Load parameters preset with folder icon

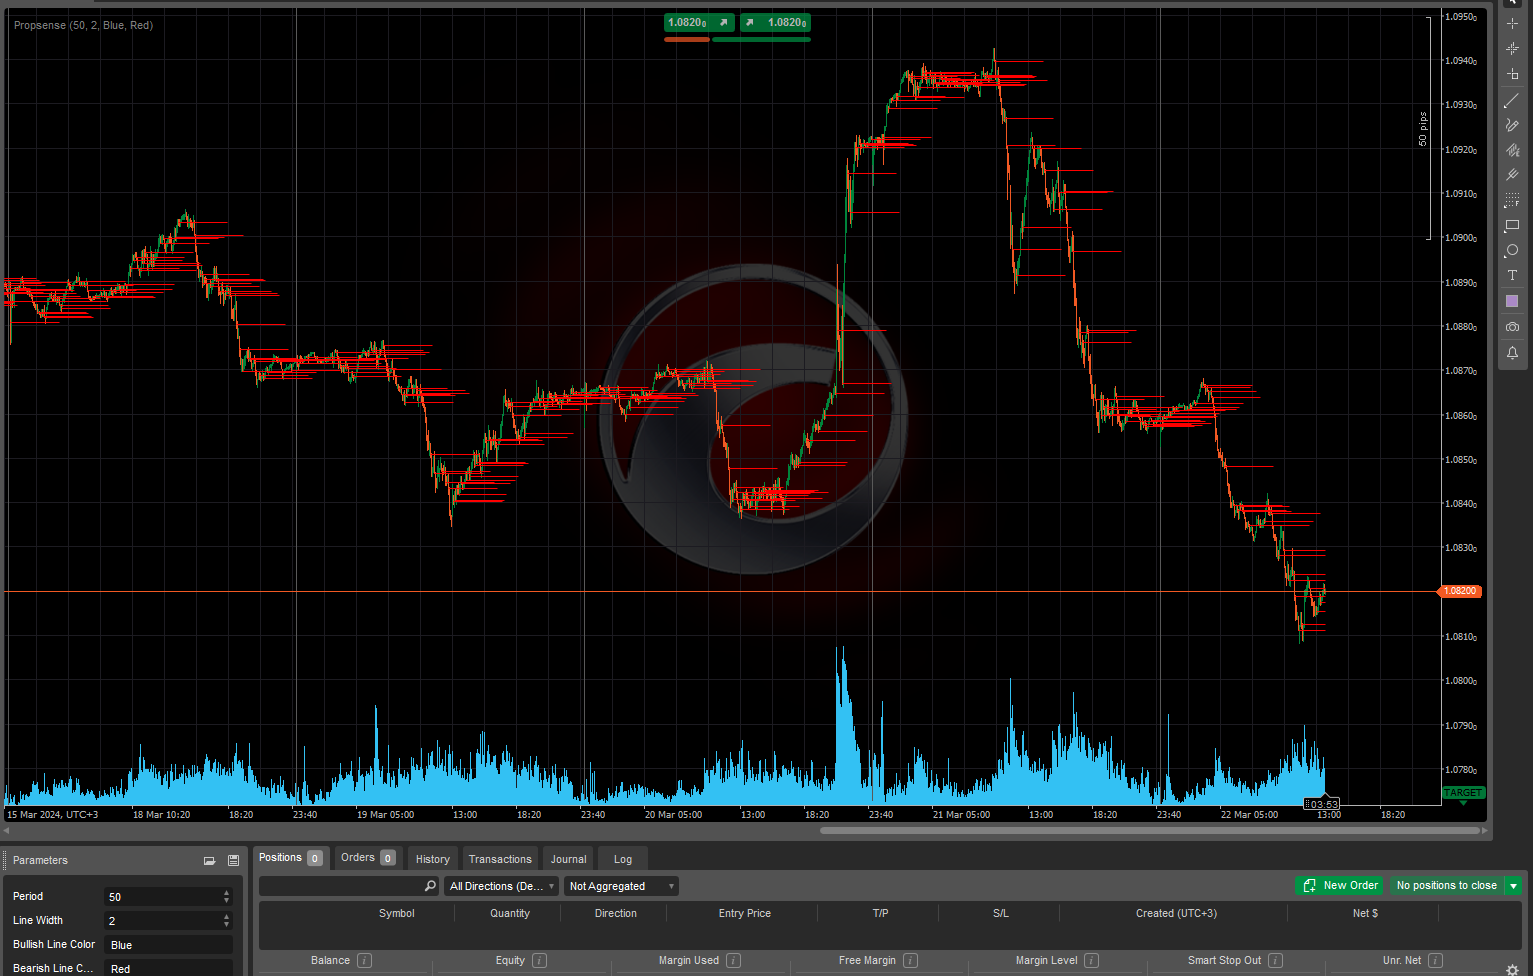tap(209, 860)
